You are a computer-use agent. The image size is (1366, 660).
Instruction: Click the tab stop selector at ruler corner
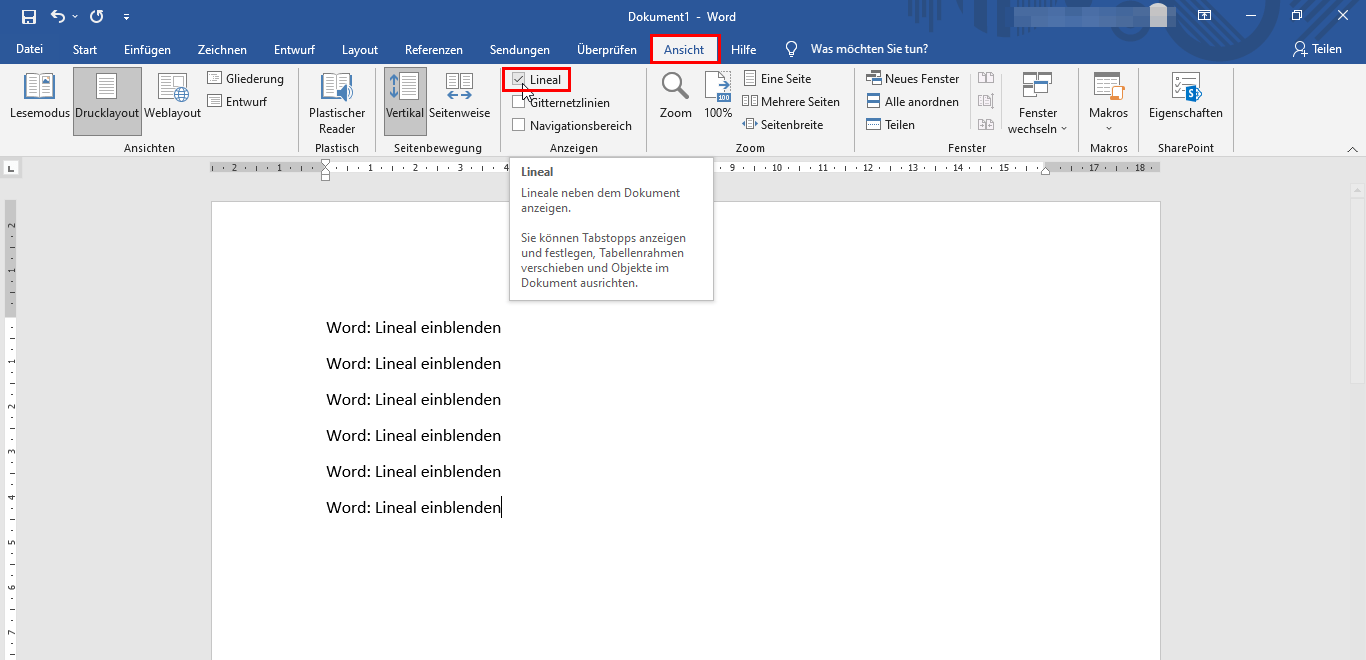point(11,168)
